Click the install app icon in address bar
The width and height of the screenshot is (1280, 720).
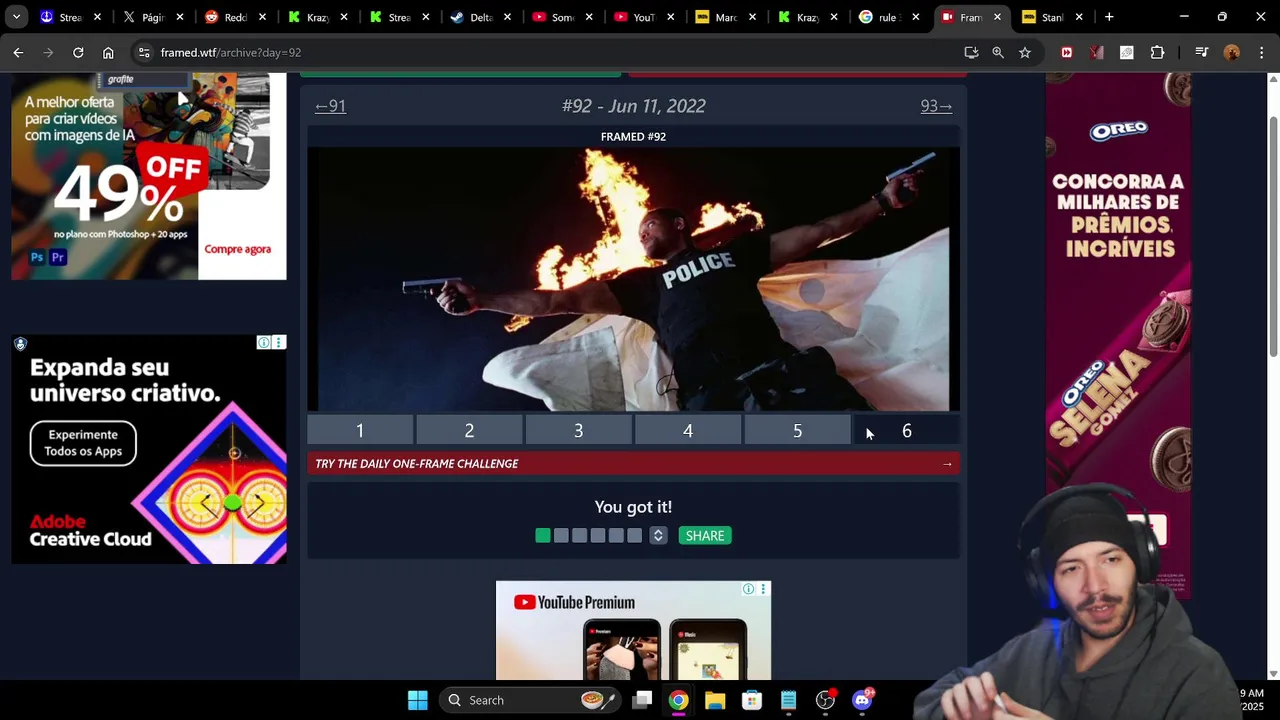click(971, 52)
